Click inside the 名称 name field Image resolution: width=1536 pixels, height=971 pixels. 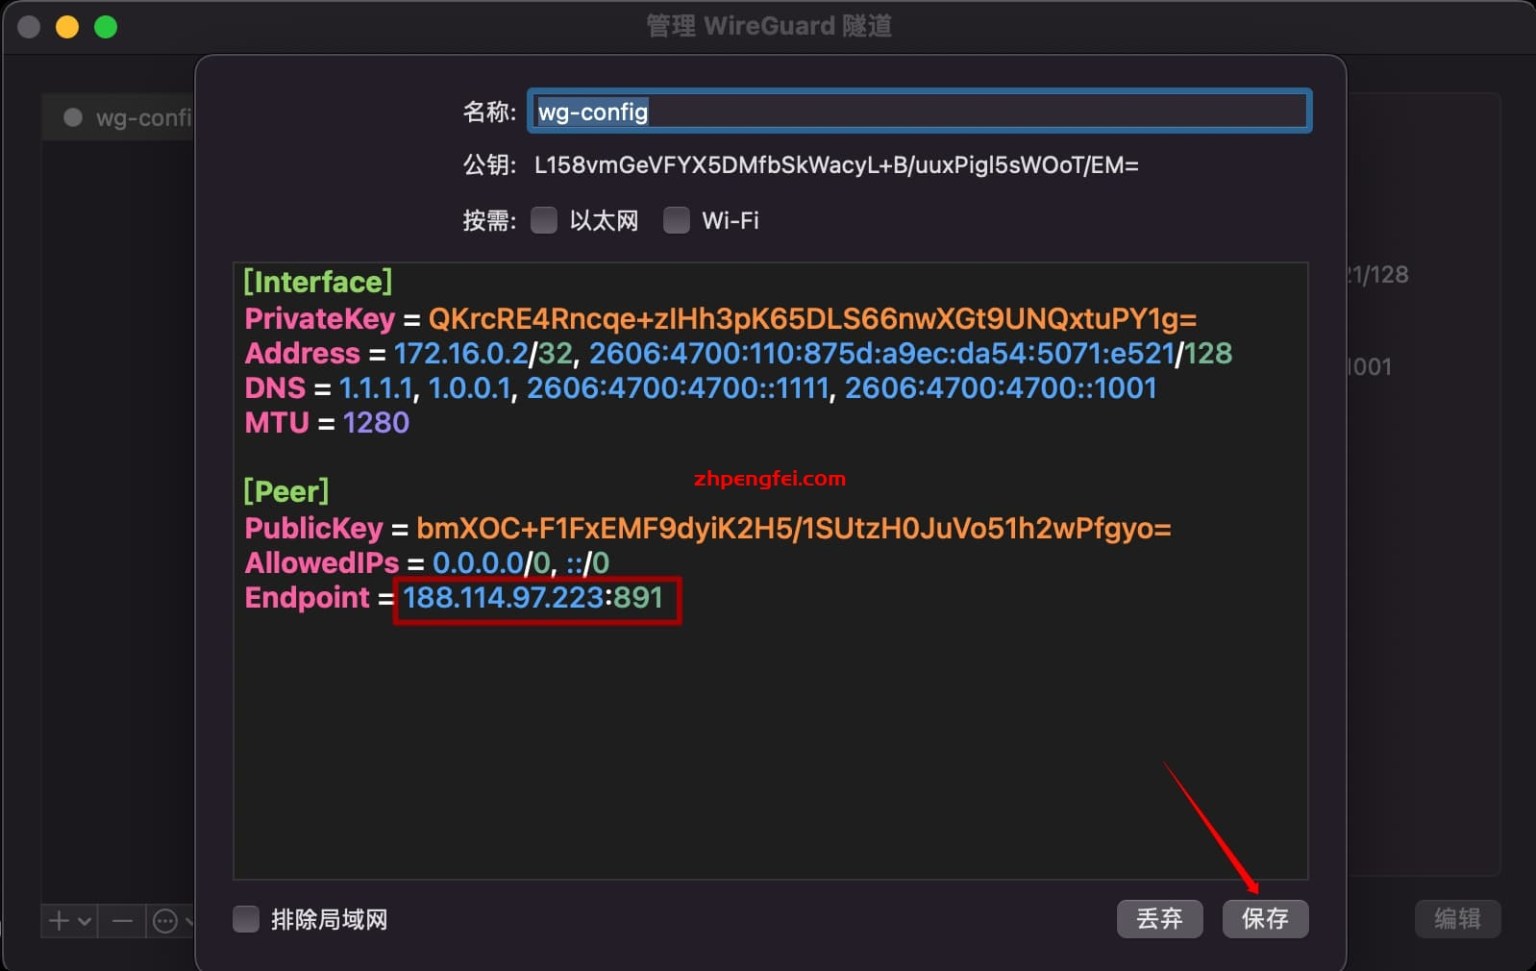(918, 111)
